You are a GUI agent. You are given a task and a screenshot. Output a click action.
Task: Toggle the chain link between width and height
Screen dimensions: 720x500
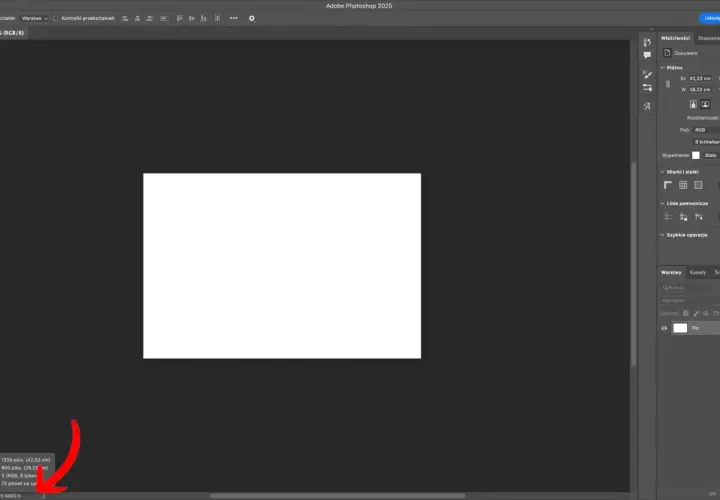tap(668, 84)
